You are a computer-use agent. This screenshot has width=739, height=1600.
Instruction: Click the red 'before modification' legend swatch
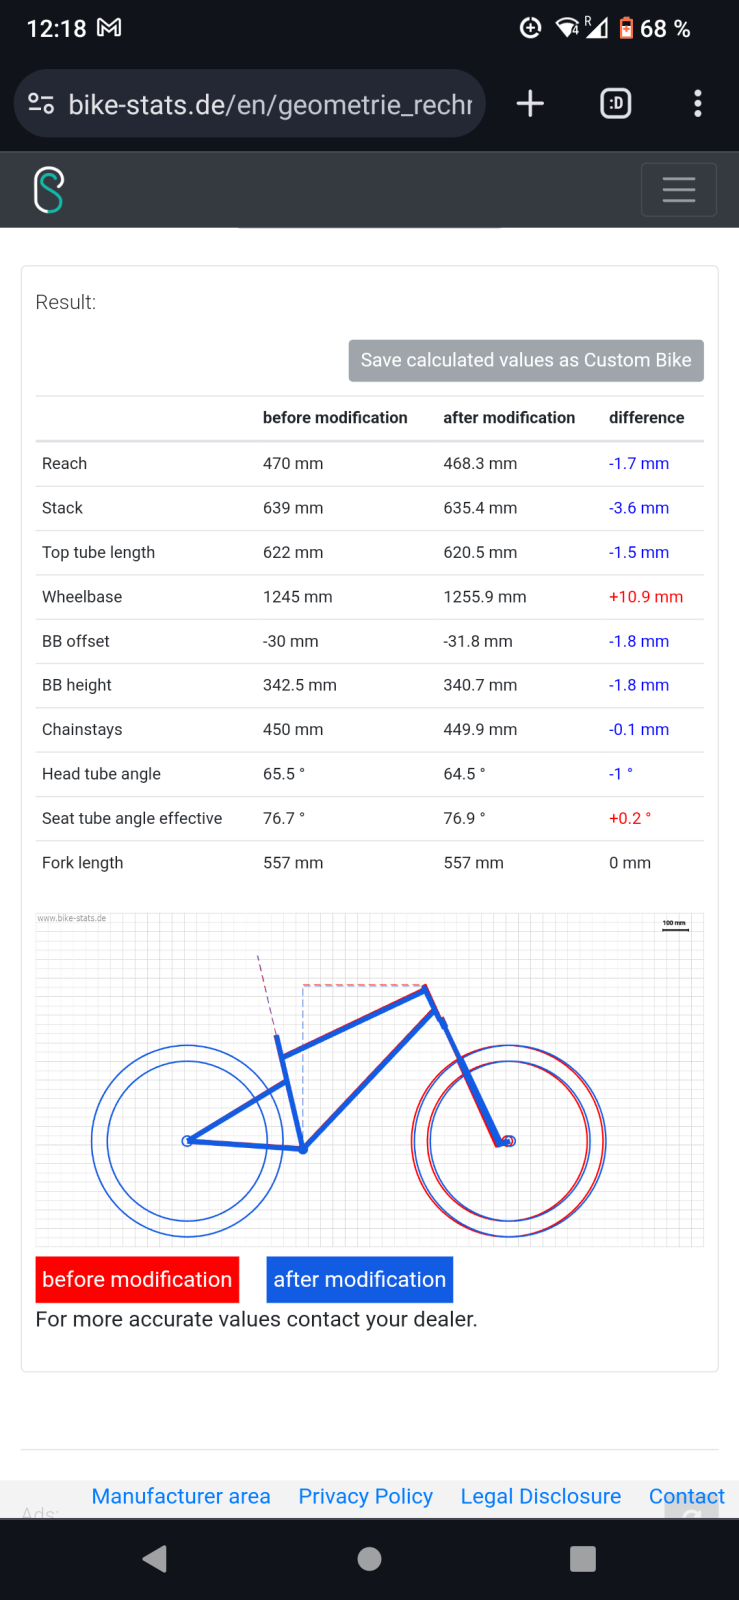point(137,1279)
